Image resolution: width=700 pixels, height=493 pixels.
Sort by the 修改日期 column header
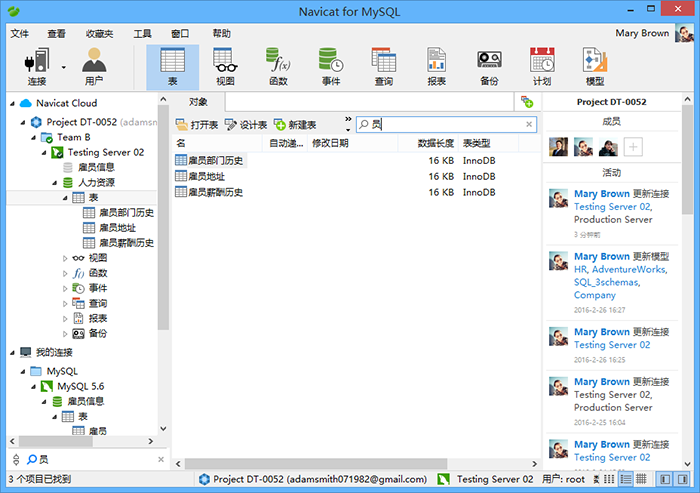tap(352, 143)
